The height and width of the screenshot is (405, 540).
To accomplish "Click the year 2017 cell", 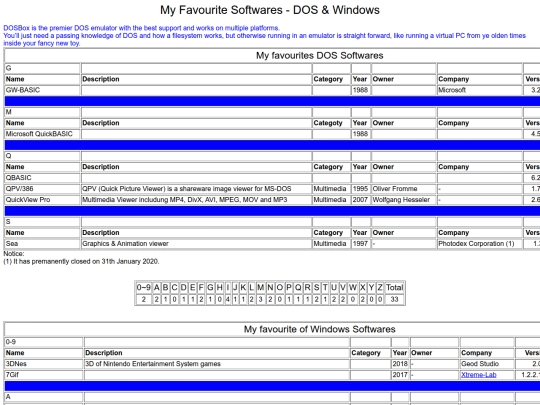I will [x=400, y=375].
